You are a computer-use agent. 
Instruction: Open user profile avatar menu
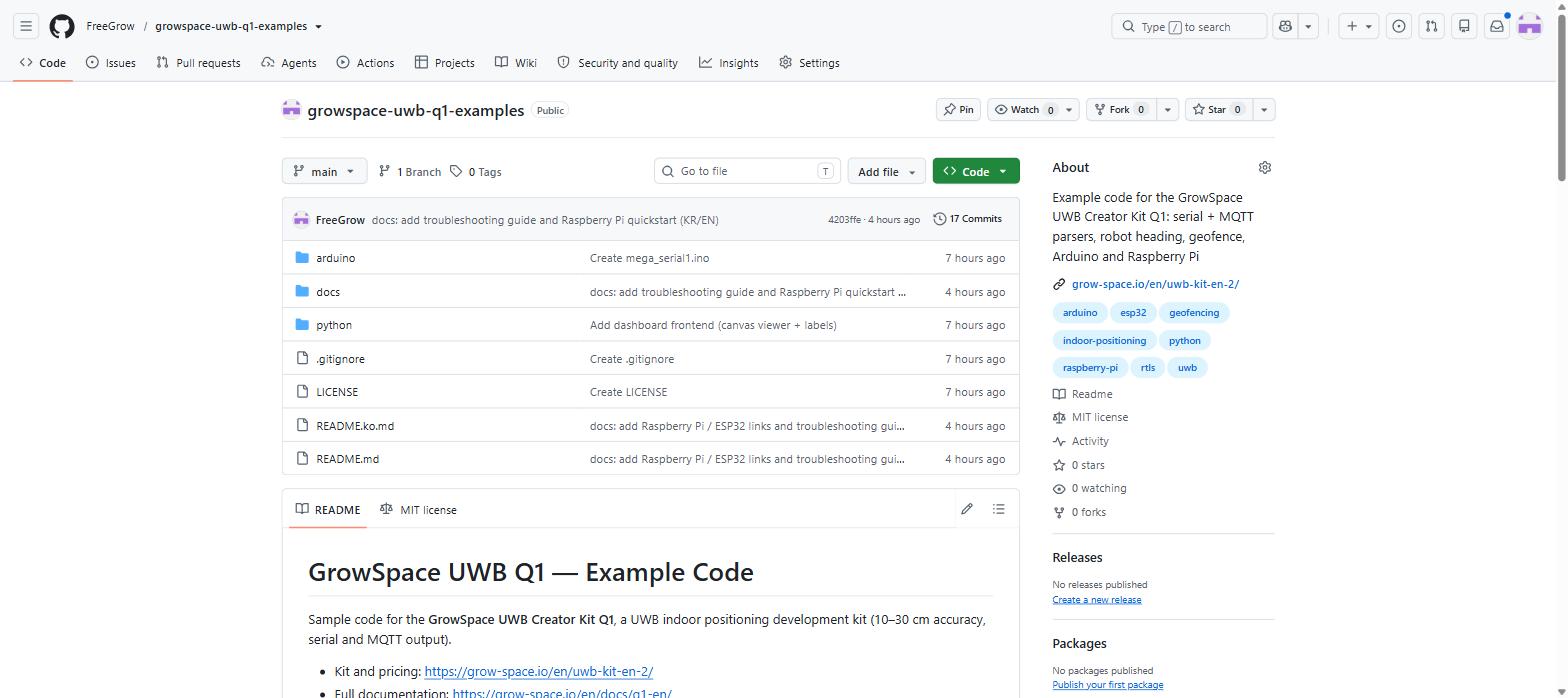tap(1529, 26)
